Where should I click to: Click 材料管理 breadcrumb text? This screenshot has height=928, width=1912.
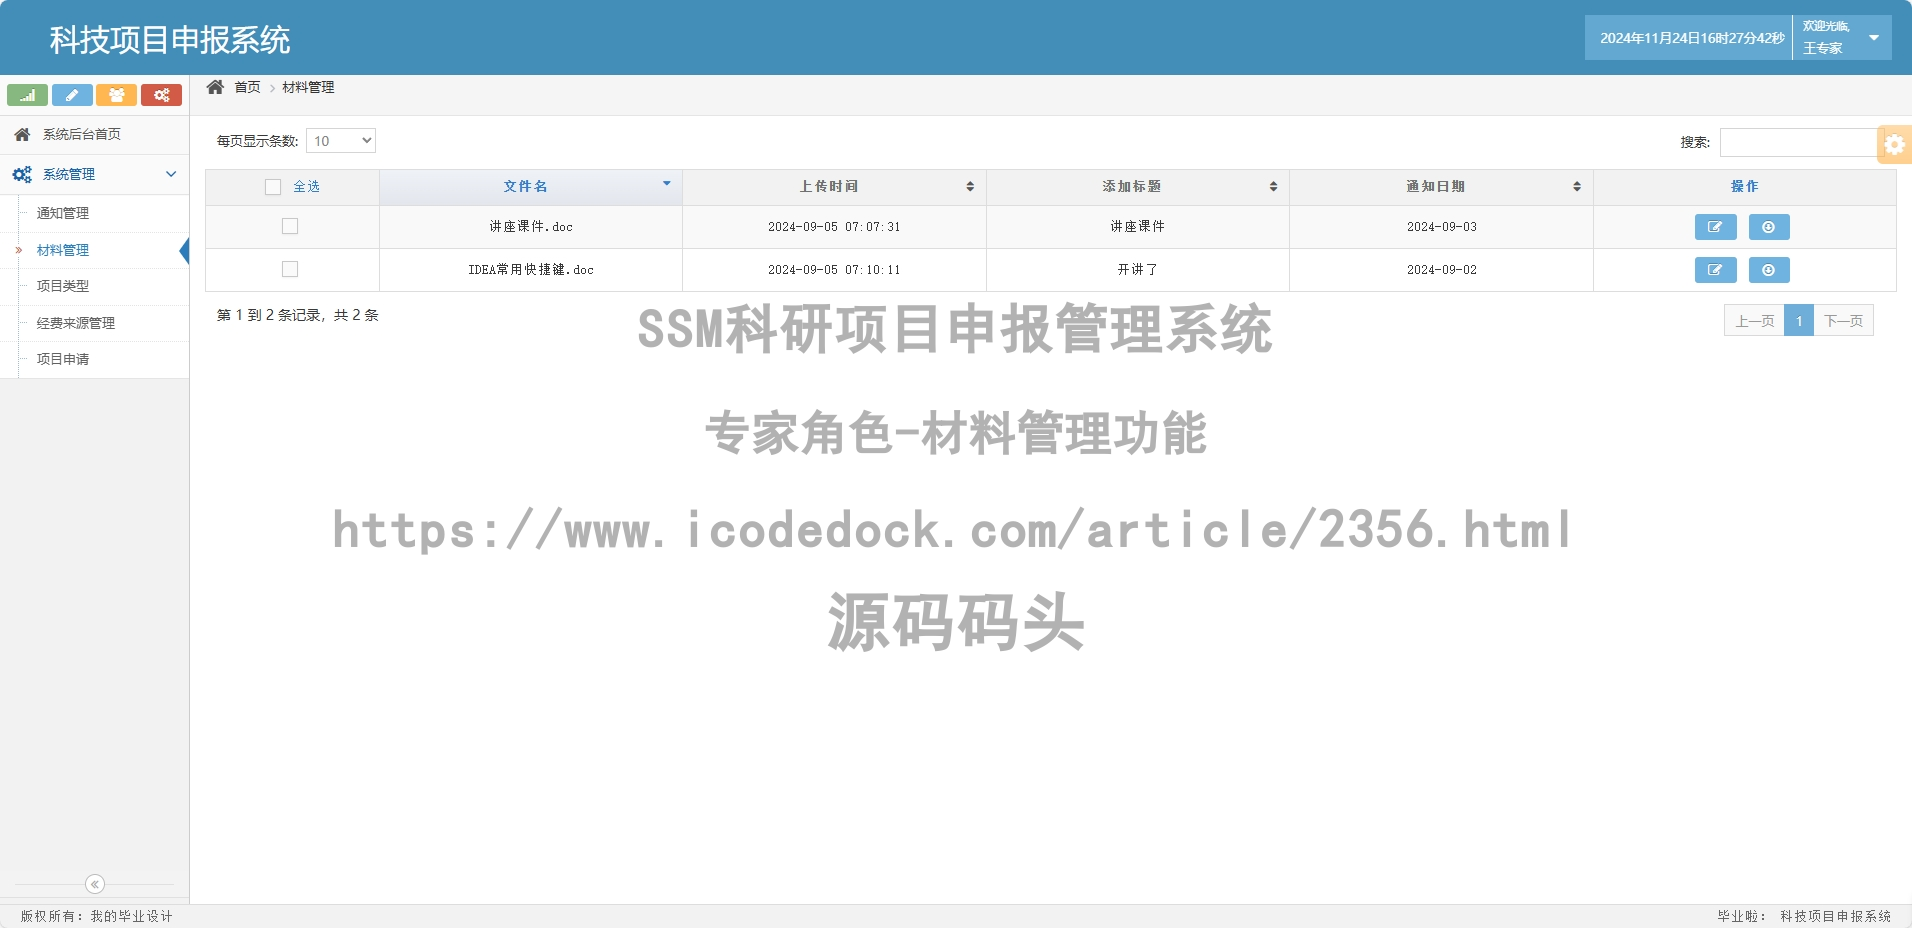[308, 87]
